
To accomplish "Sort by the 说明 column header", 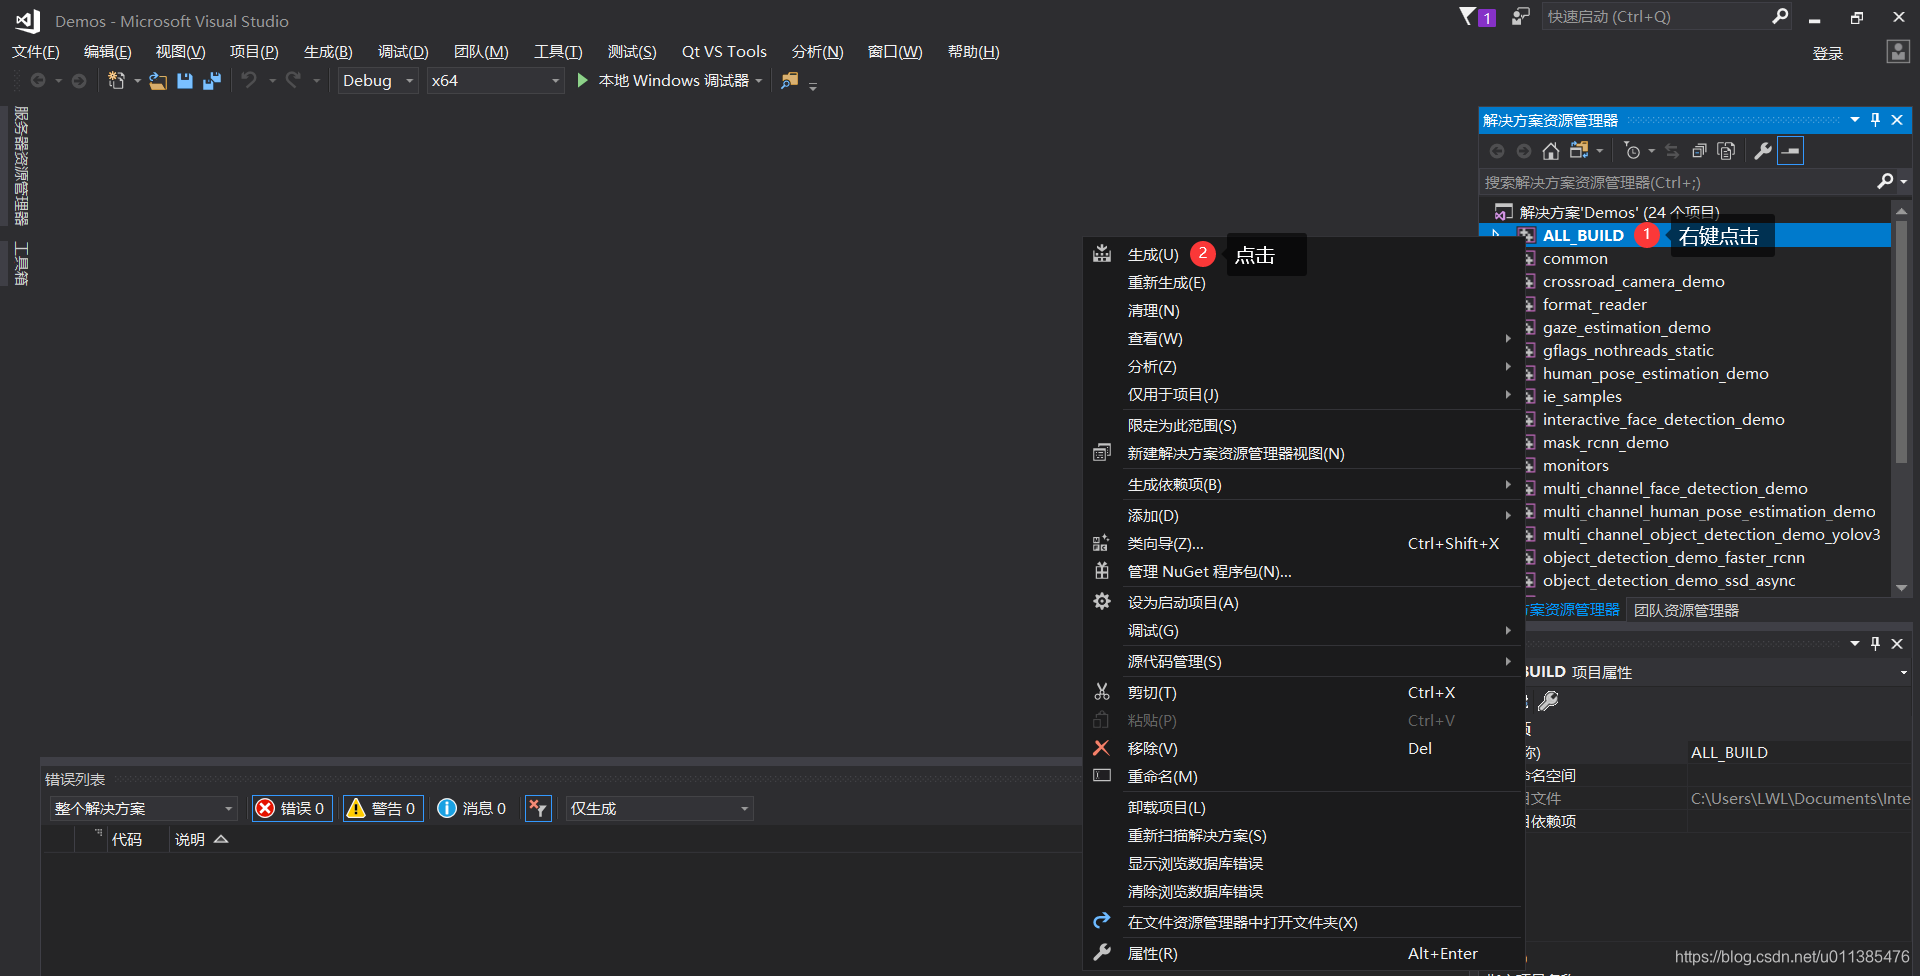I will pos(190,840).
